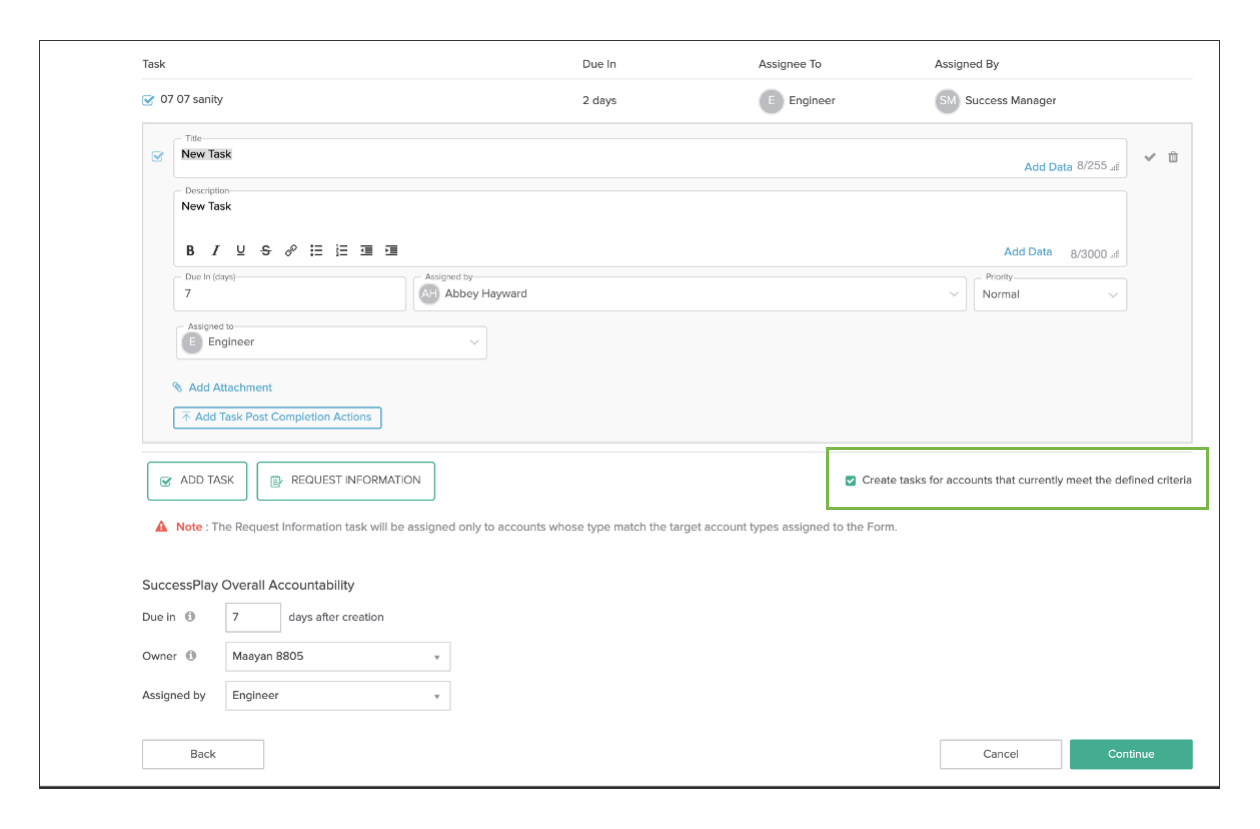Apply italic formatting in Description toolbar

pyautogui.click(x=215, y=251)
